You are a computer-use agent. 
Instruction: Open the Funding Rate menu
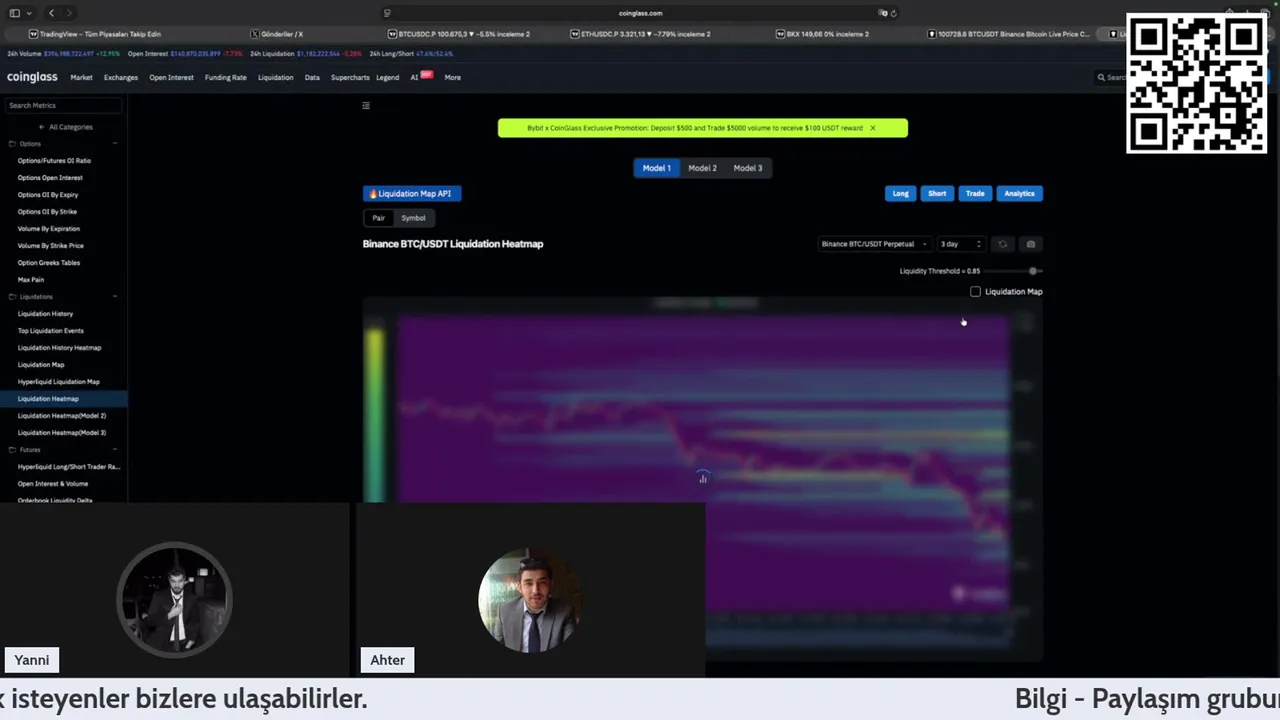[x=226, y=77]
